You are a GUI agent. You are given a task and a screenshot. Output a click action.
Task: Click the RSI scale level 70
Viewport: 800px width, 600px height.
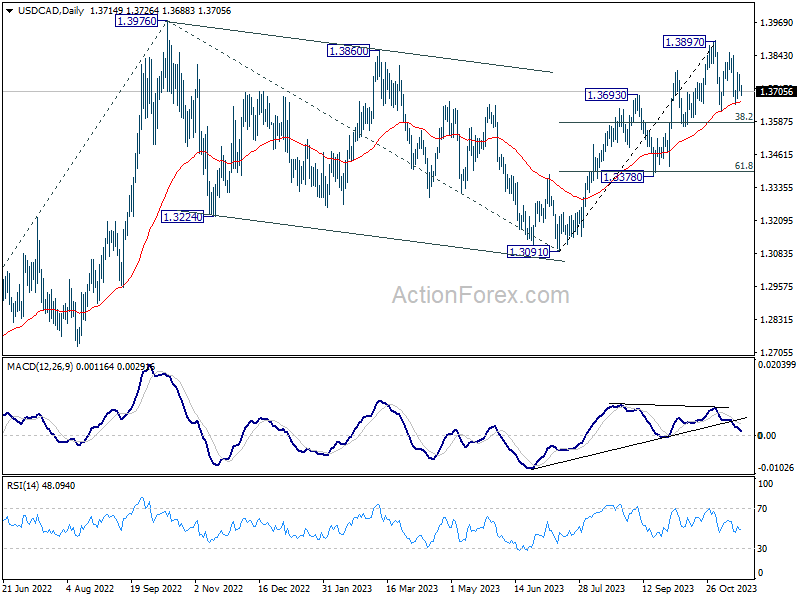click(762, 509)
